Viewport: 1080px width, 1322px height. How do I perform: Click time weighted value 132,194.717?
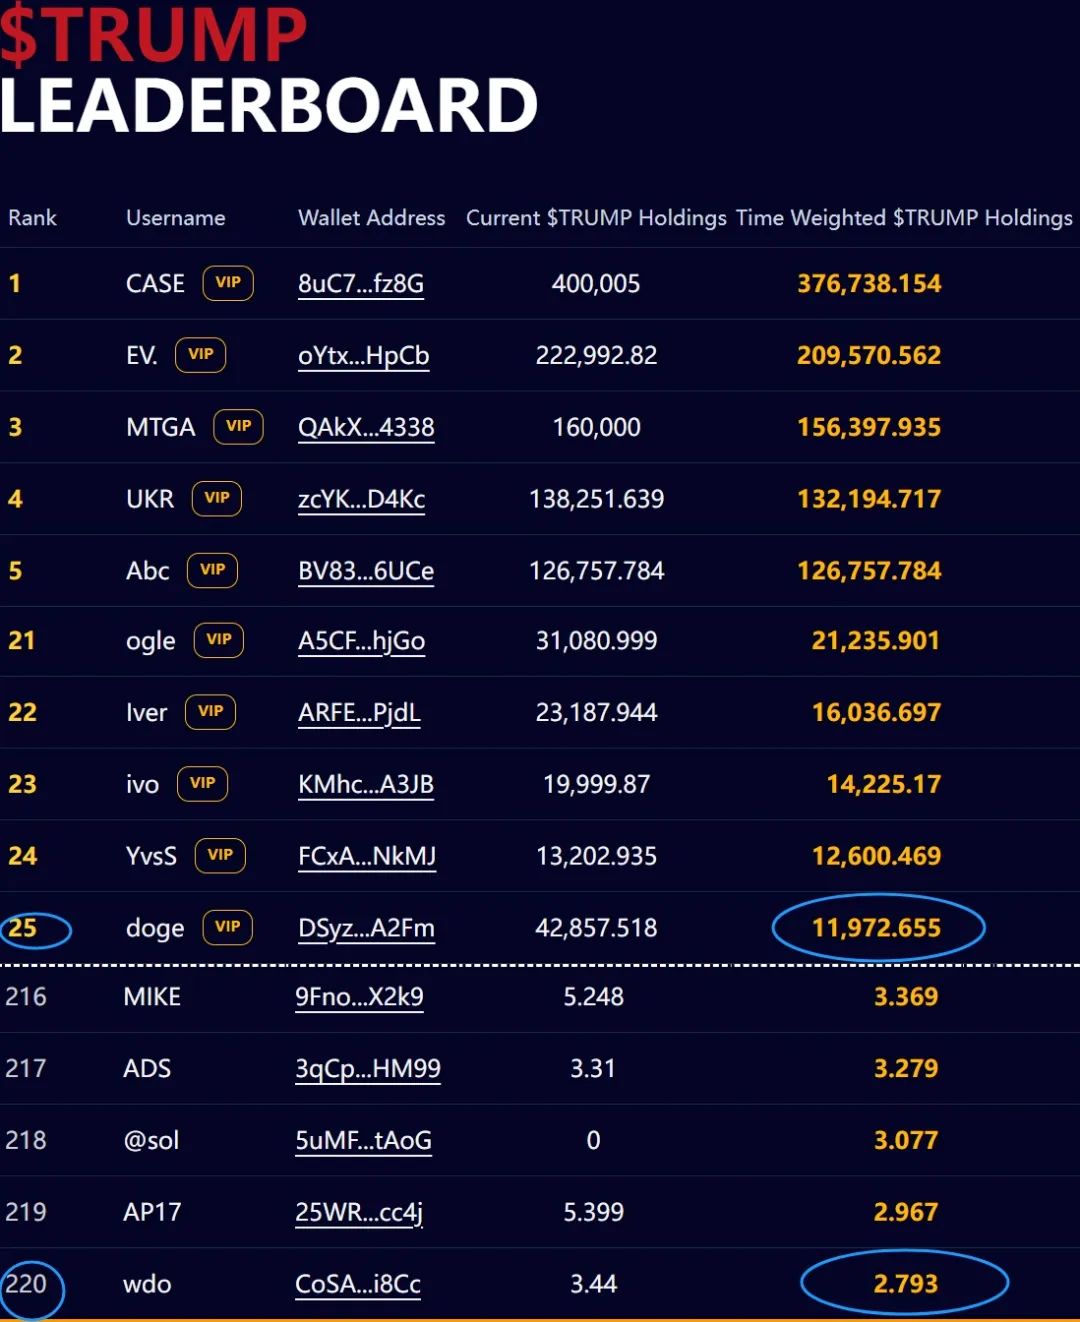tap(869, 499)
